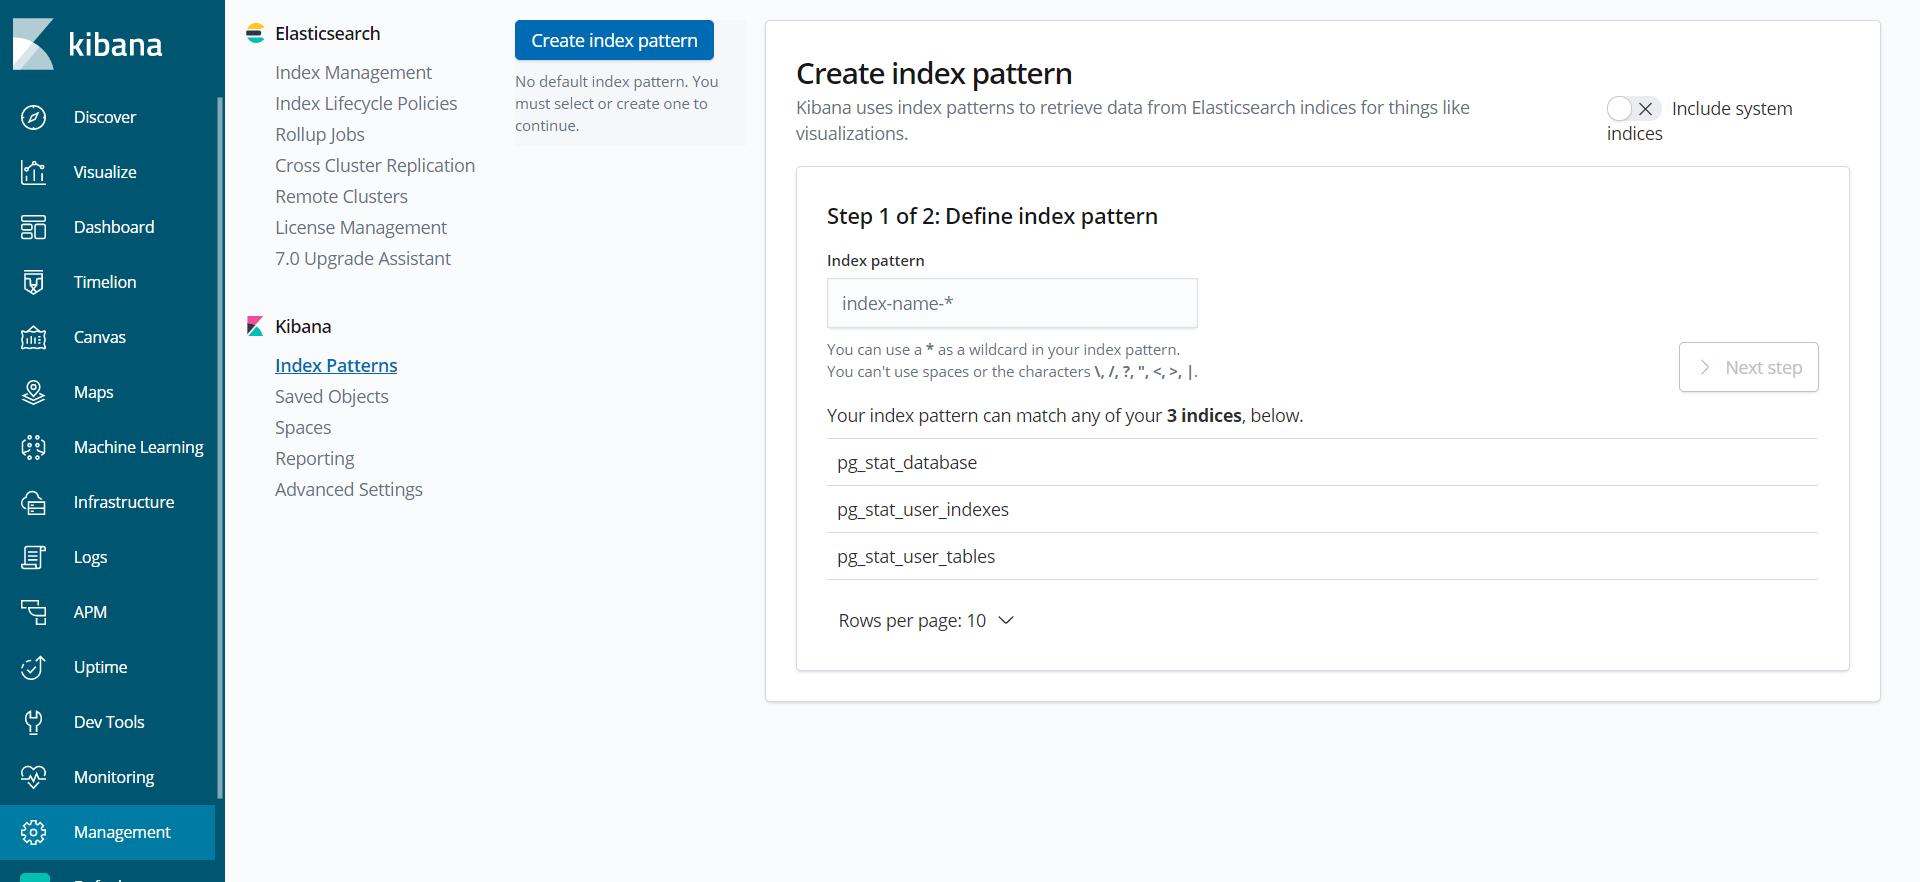Open Index Patterns link
Image resolution: width=1920 pixels, height=882 pixels.
(336, 365)
